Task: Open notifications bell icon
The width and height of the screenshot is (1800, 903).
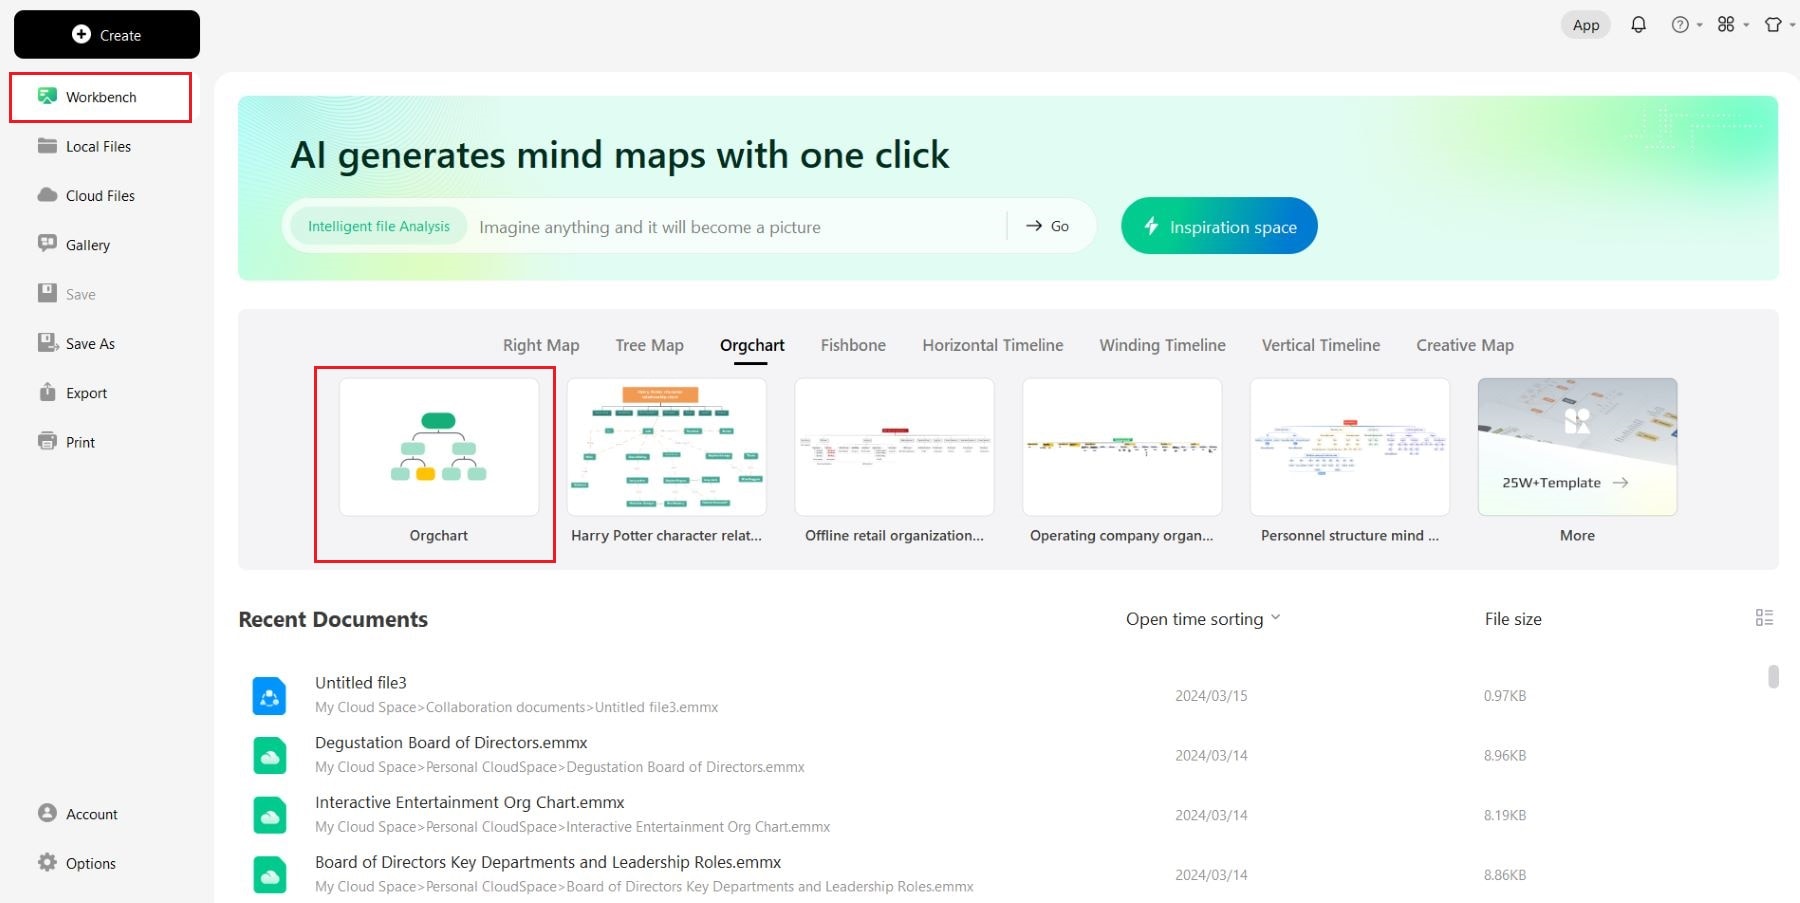Action: [1638, 25]
